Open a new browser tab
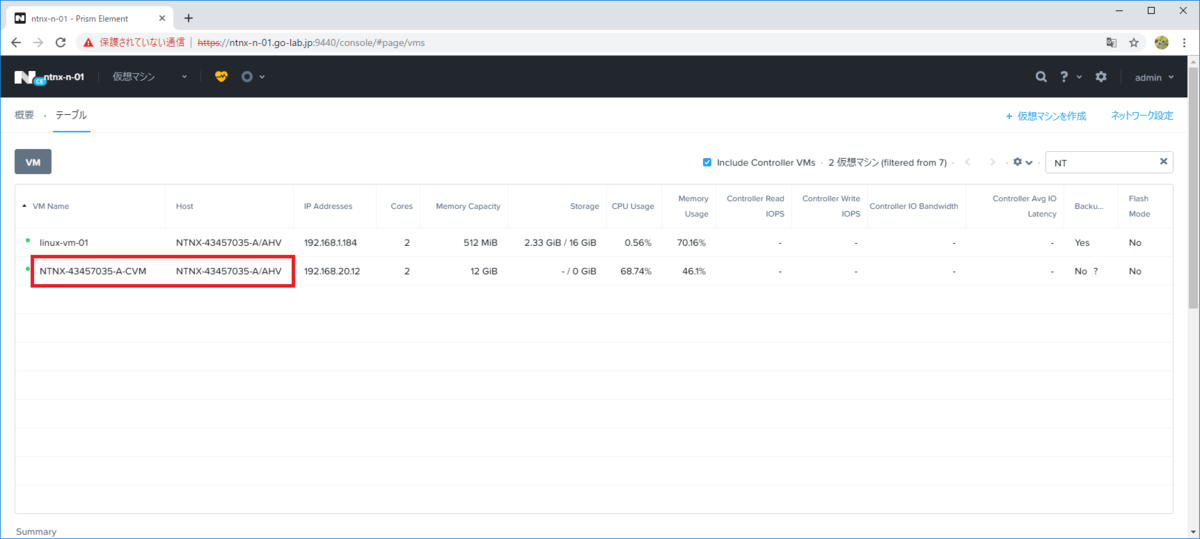Image resolution: width=1200 pixels, height=539 pixels. click(x=188, y=17)
